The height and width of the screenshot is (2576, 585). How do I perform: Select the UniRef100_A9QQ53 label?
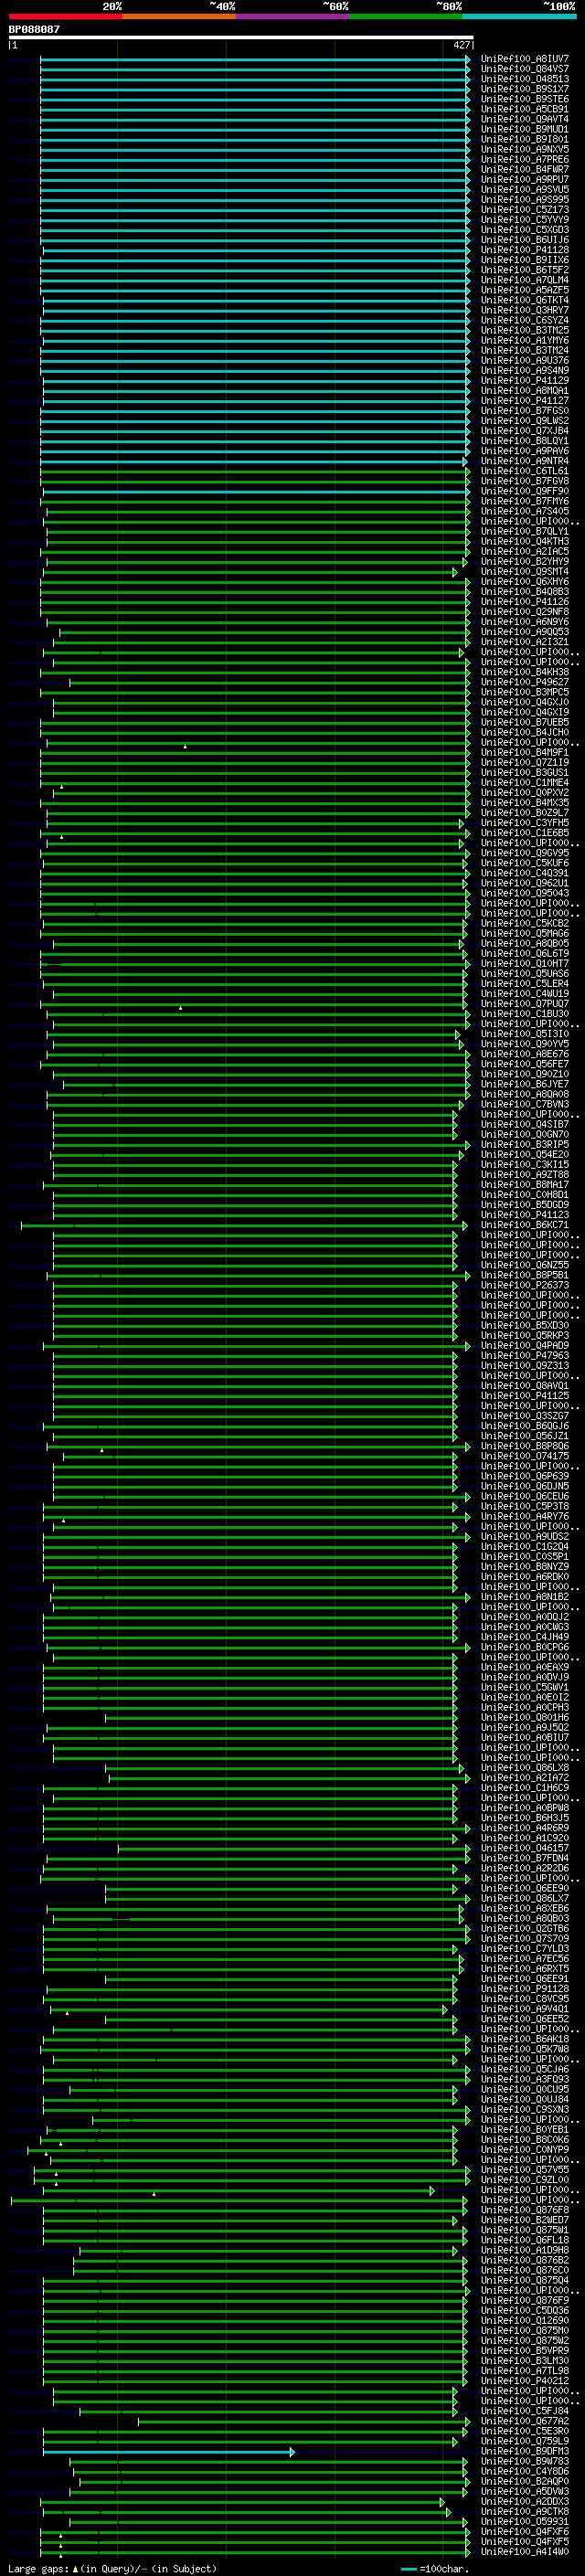click(x=524, y=632)
